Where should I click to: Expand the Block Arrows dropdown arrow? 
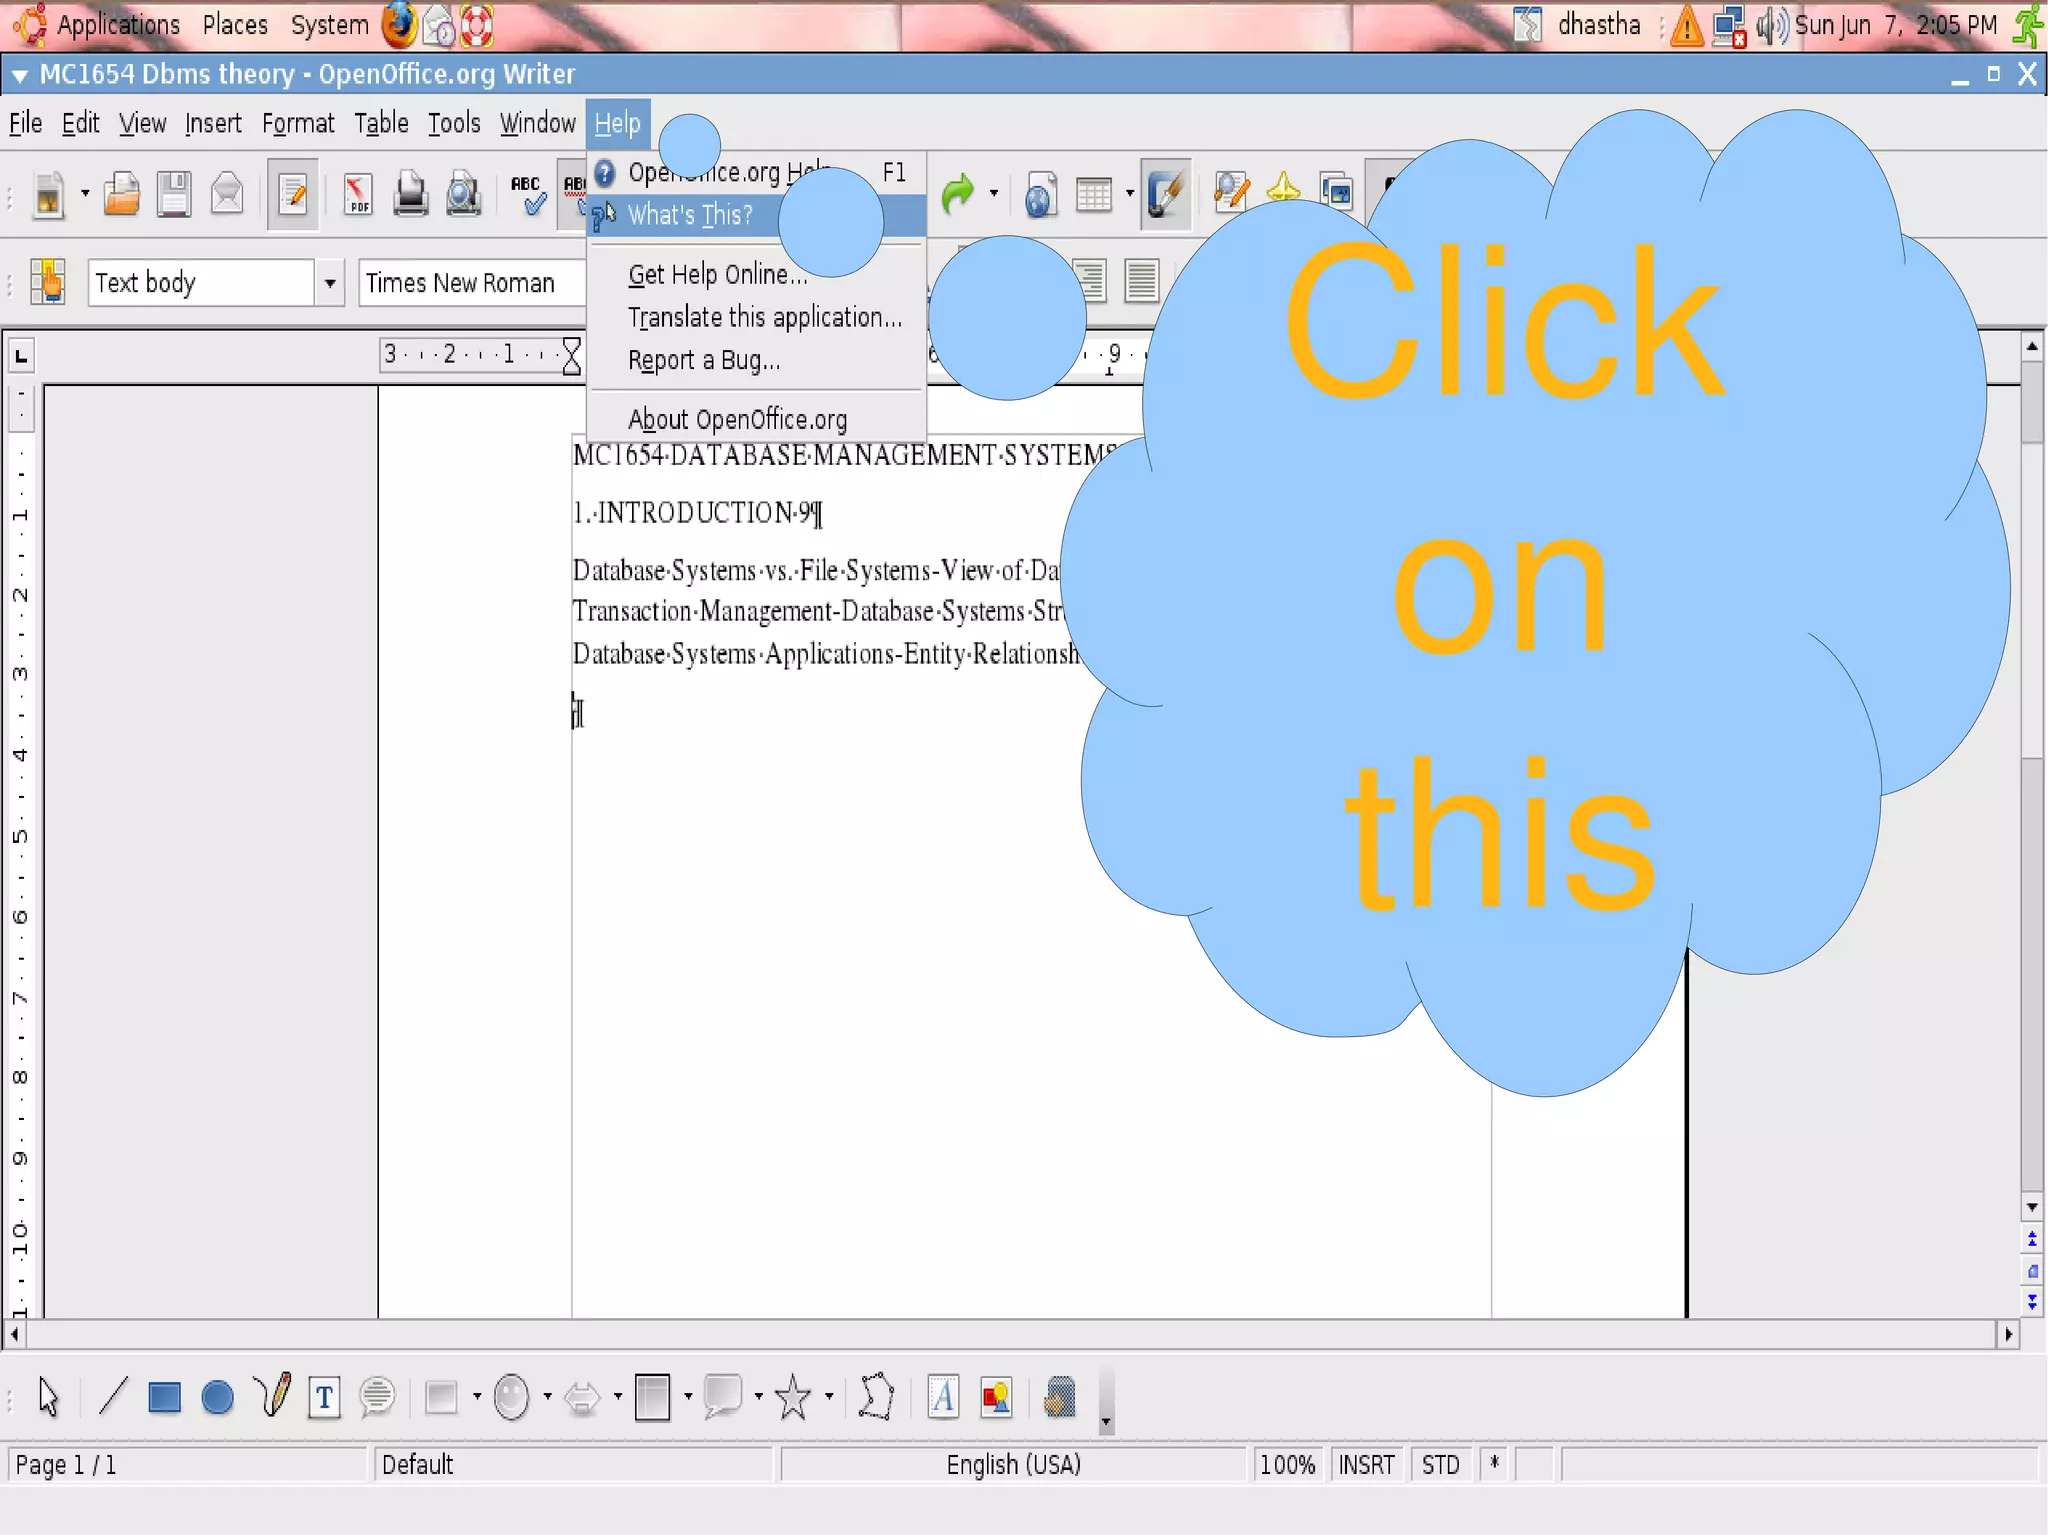[x=617, y=1396]
